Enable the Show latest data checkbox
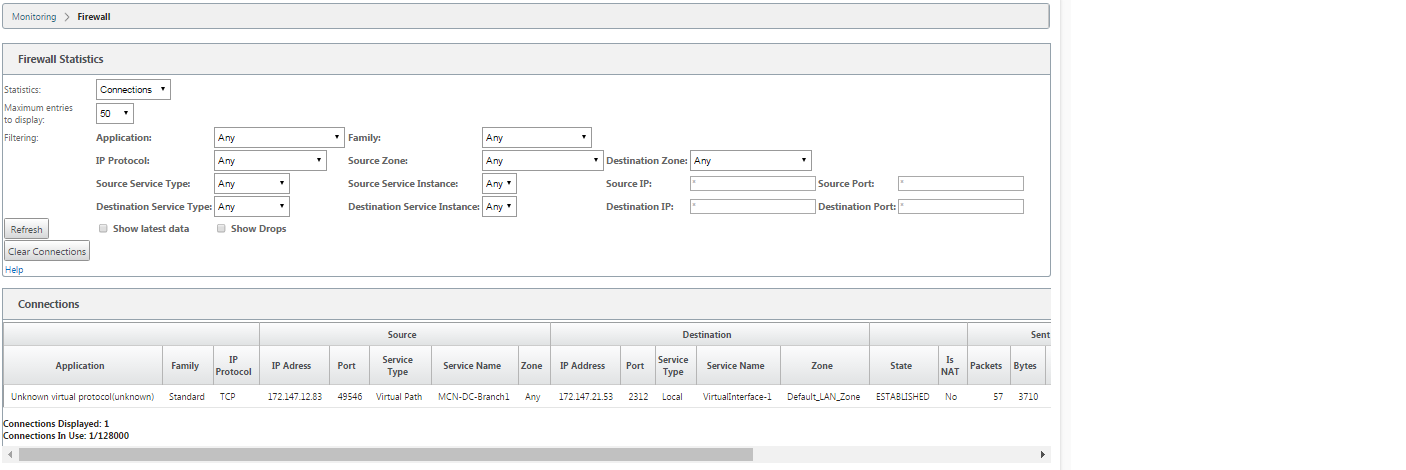Viewport: 1406px width, 470px height. [x=104, y=229]
